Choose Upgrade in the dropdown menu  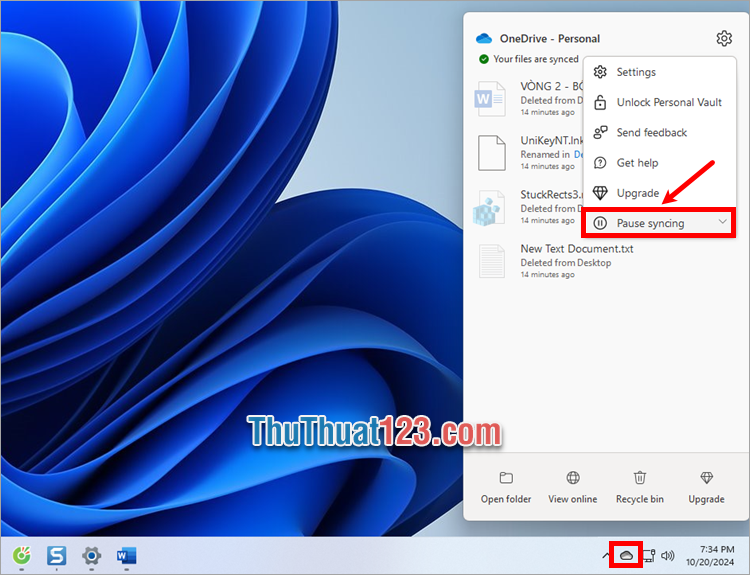659,193
